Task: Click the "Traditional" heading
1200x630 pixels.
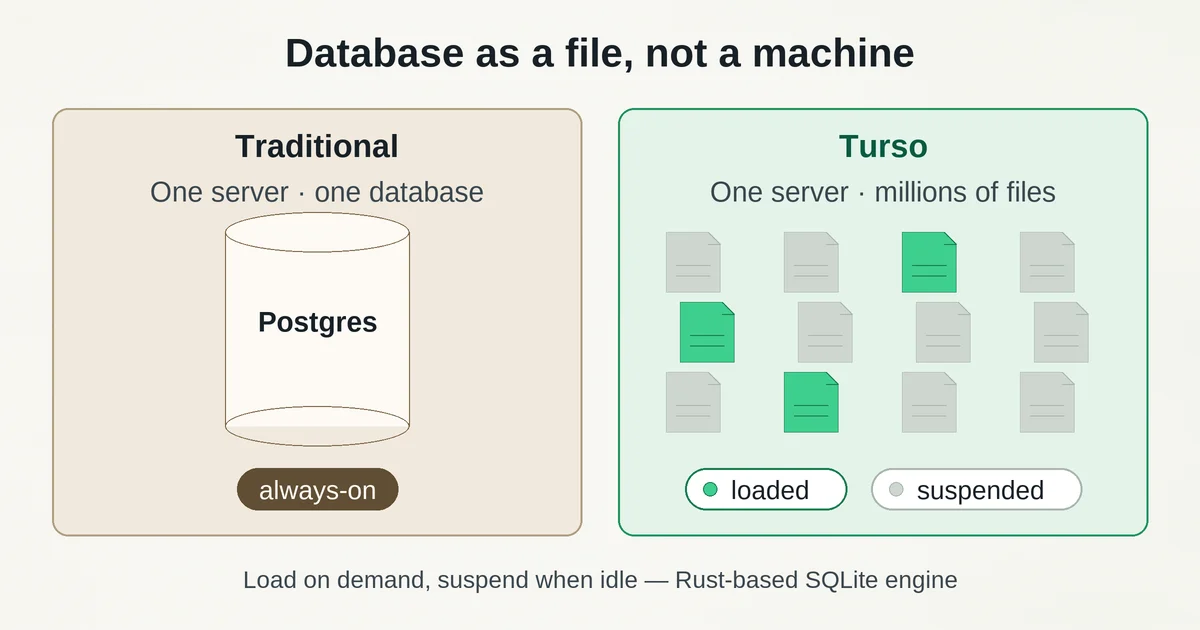Action: click(x=317, y=146)
